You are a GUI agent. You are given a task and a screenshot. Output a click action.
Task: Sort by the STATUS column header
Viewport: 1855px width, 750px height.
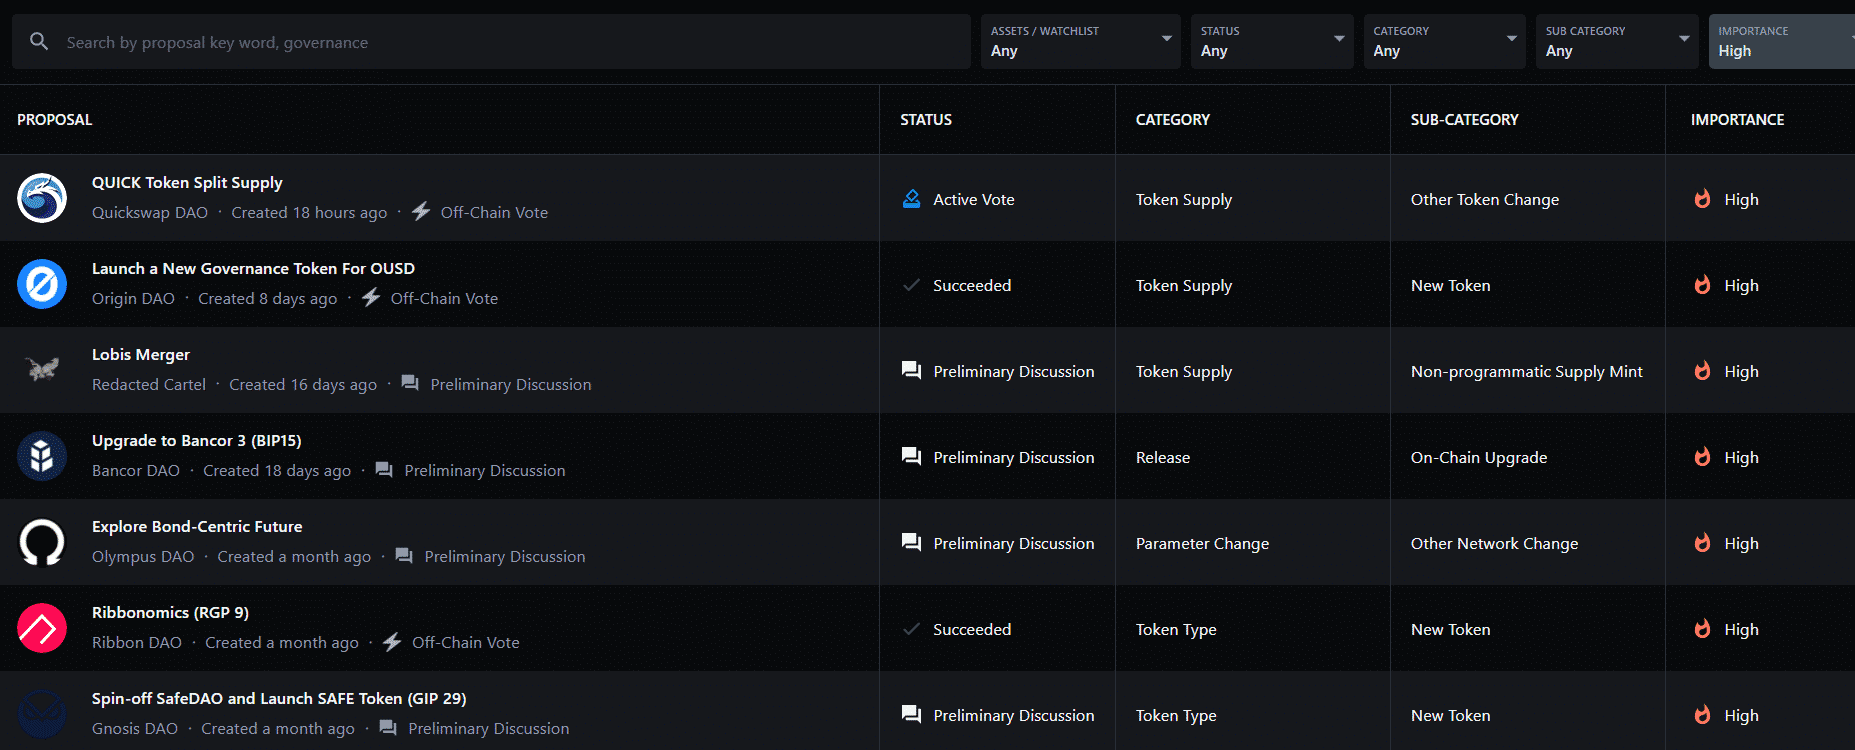(x=926, y=120)
